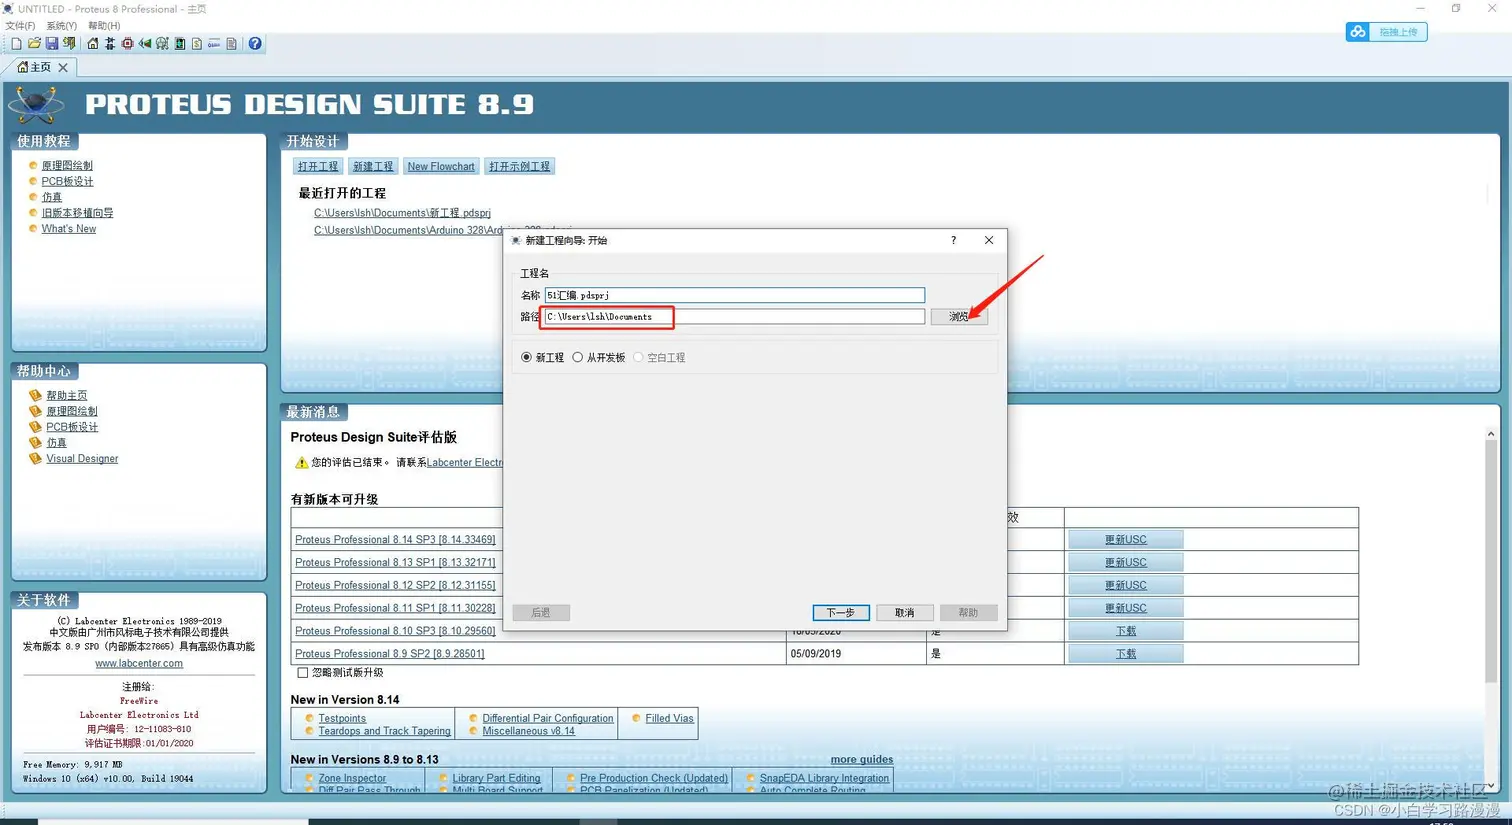
Task: Open the PCB板设计 tutorial link under 使用教程
Action: [x=67, y=182]
